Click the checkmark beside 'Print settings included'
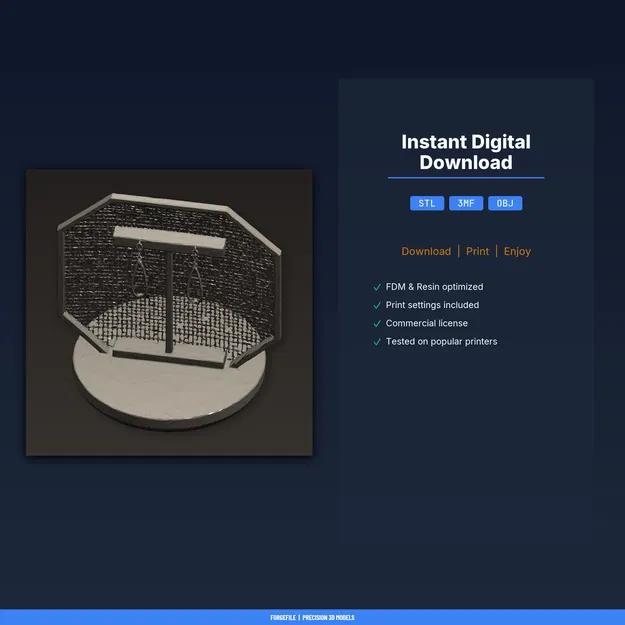The image size is (625, 625). 377,305
